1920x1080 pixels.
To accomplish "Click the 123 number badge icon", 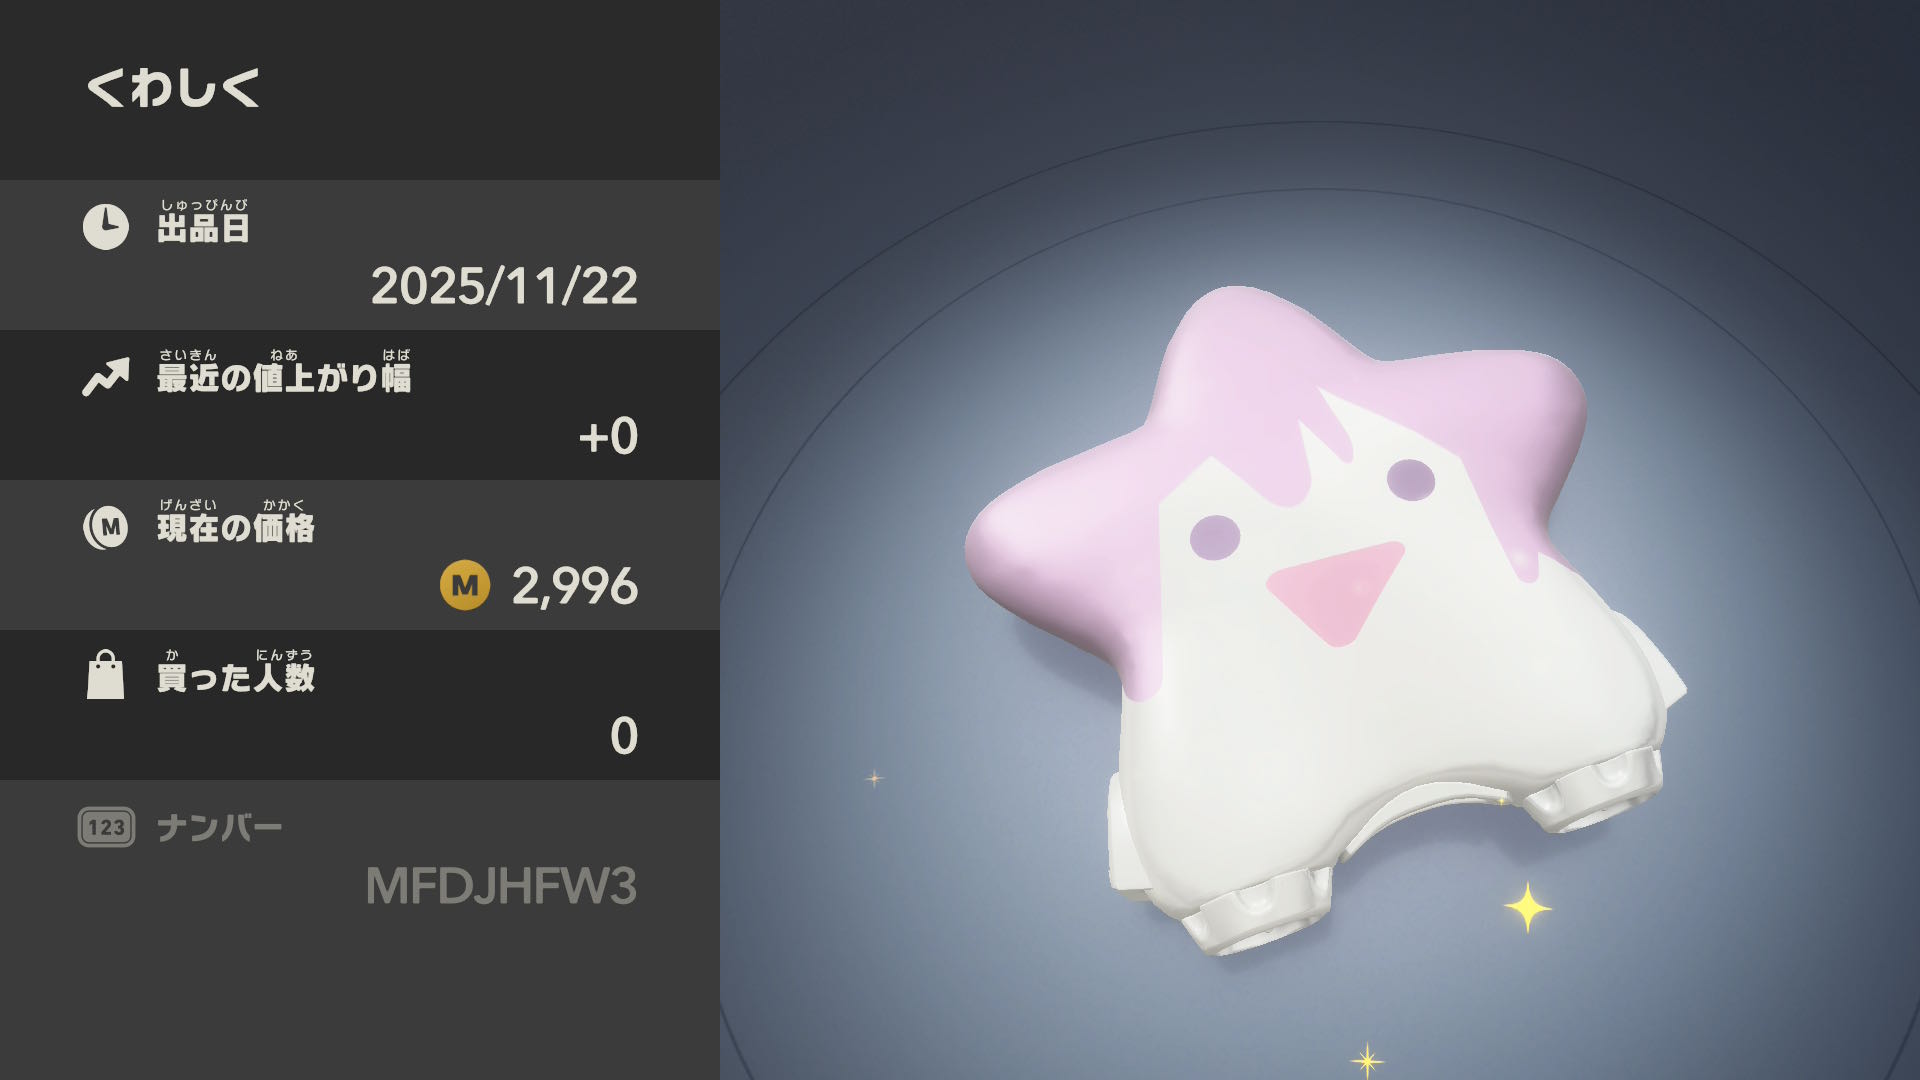I will point(106,827).
